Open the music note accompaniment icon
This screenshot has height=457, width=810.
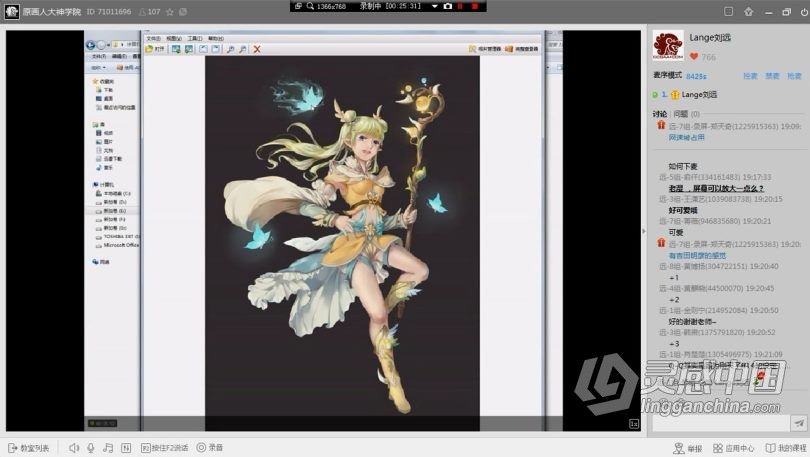[x=108, y=448]
